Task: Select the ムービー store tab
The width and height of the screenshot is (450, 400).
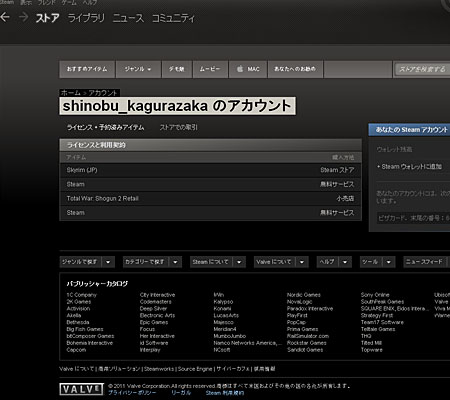Action: [x=210, y=69]
